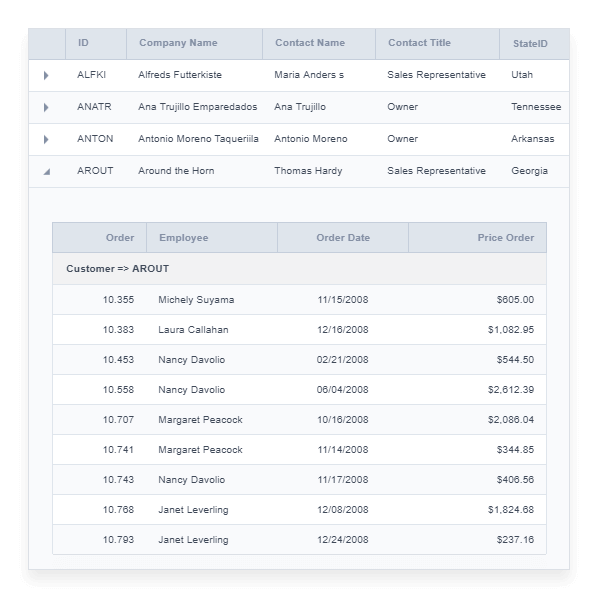Select order 10.707 cell
Screen dimensions: 600x600
pos(99,420)
